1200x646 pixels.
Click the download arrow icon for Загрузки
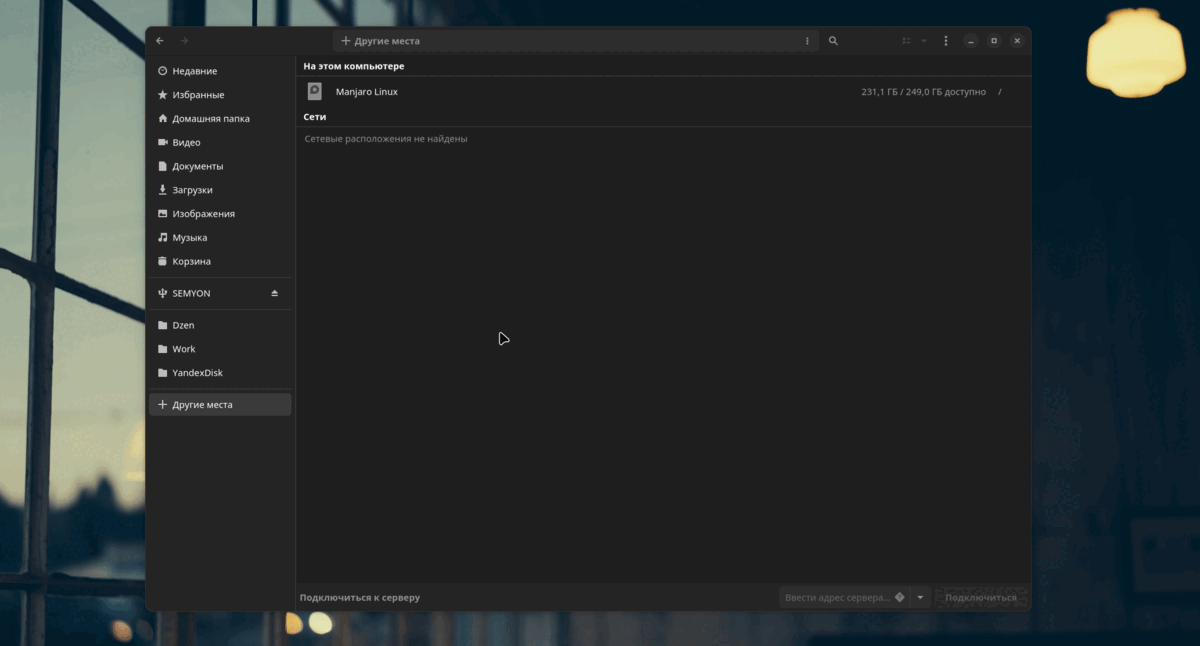click(163, 190)
